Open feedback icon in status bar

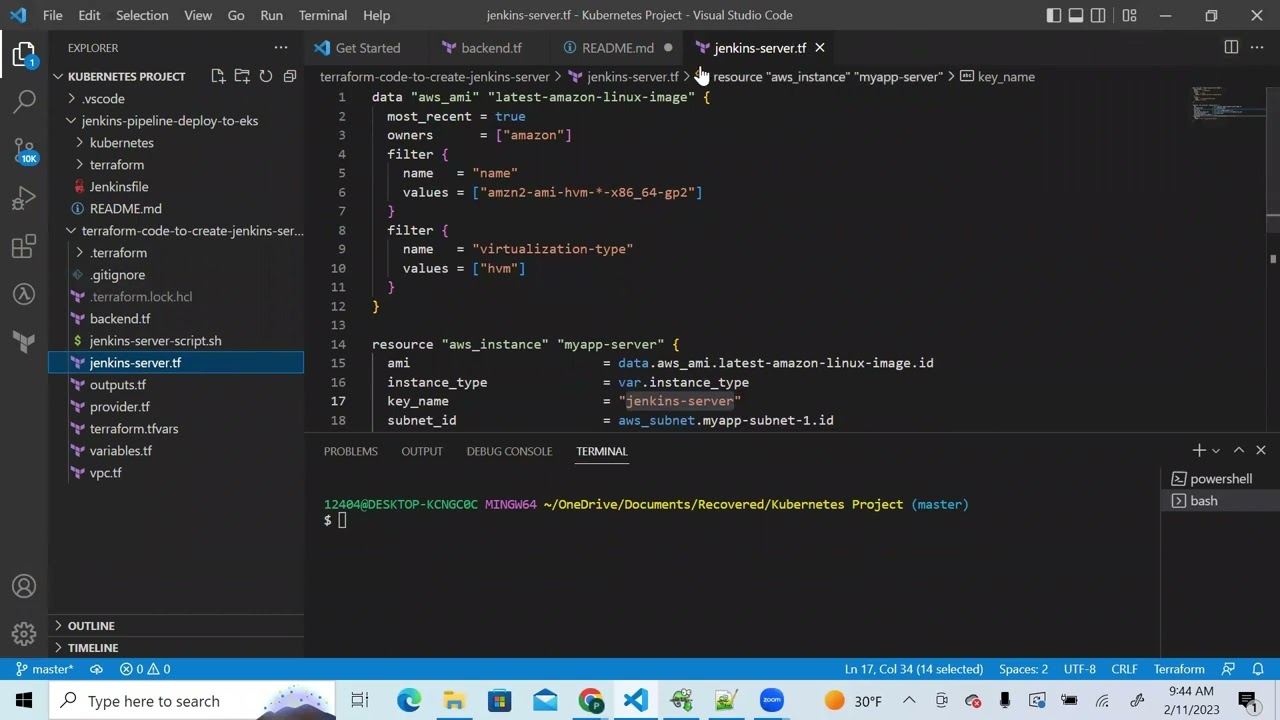[1229, 669]
